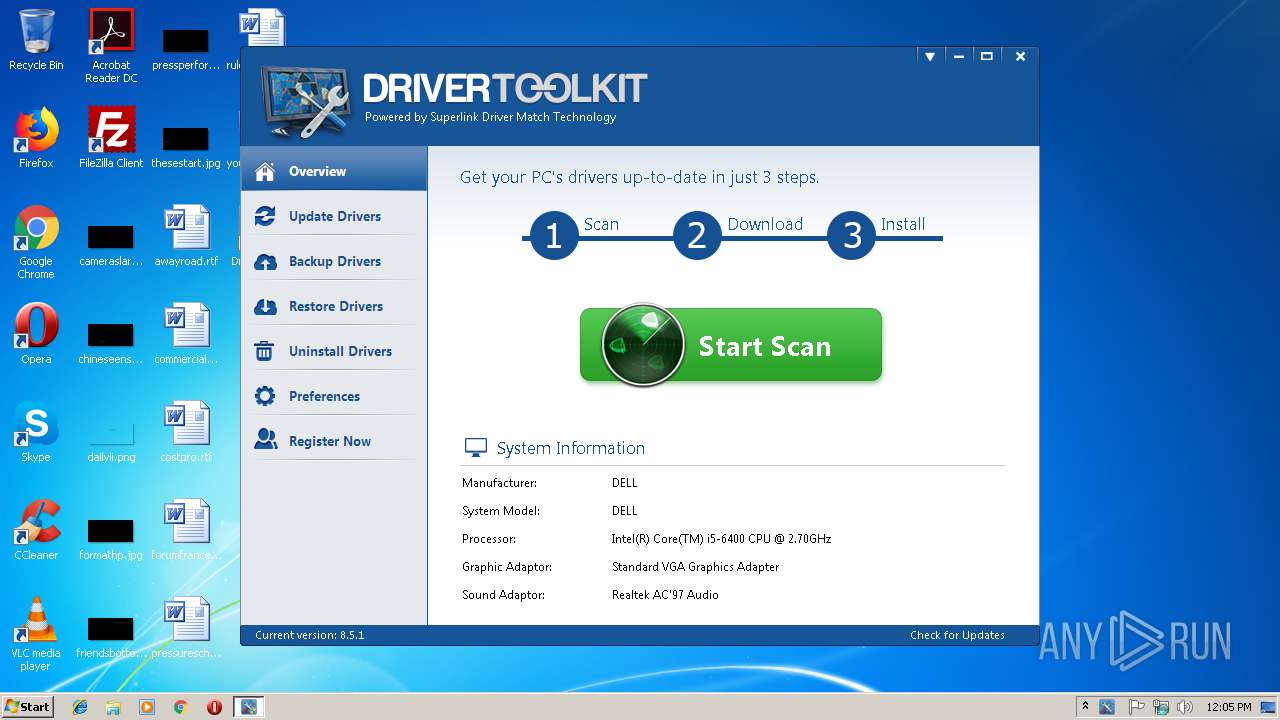1280x720 pixels.
Task: Click the Restore Drivers cloud download icon
Action: coord(265,307)
